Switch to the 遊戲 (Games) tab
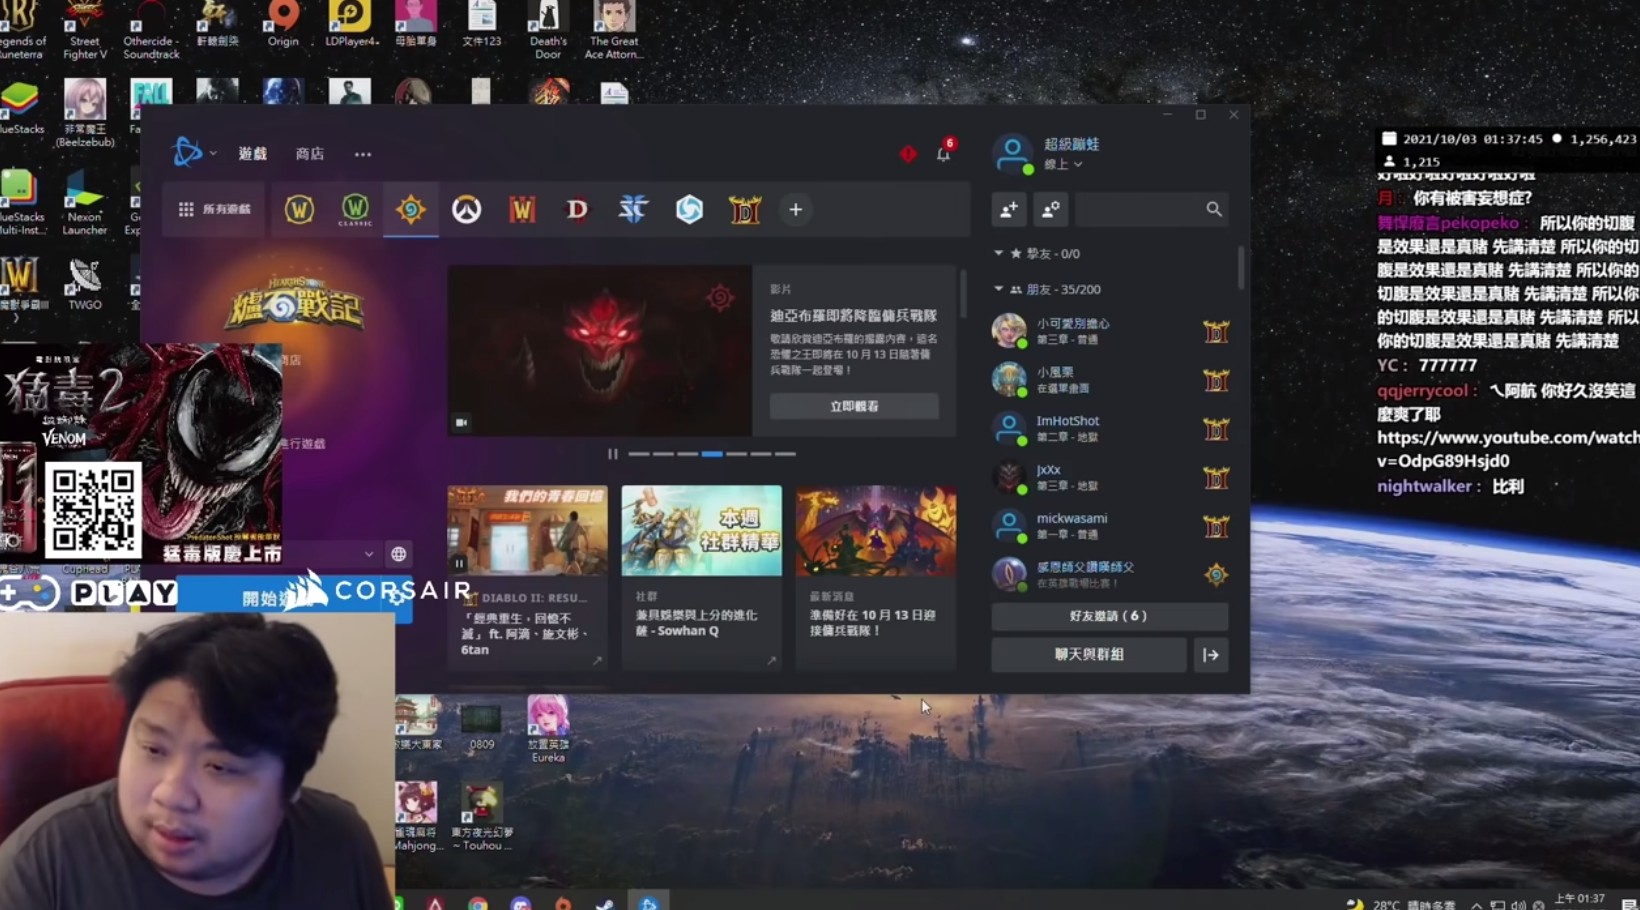Image resolution: width=1640 pixels, height=910 pixels. point(253,154)
